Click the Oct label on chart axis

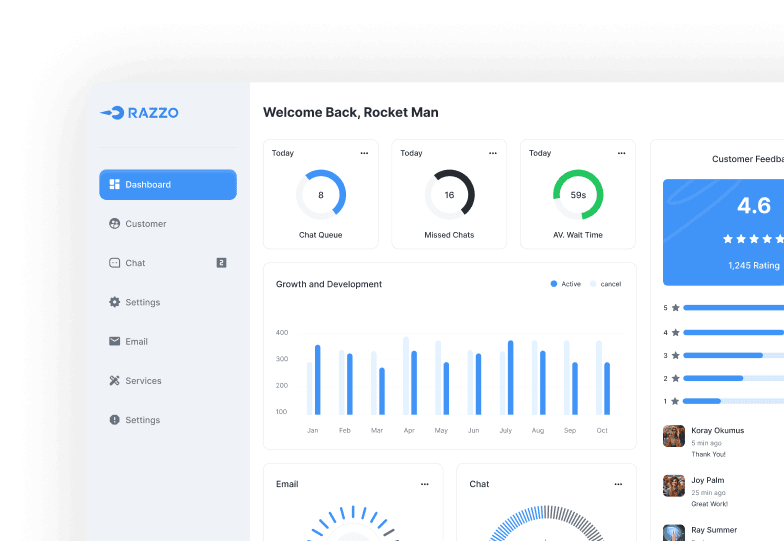(602, 430)
